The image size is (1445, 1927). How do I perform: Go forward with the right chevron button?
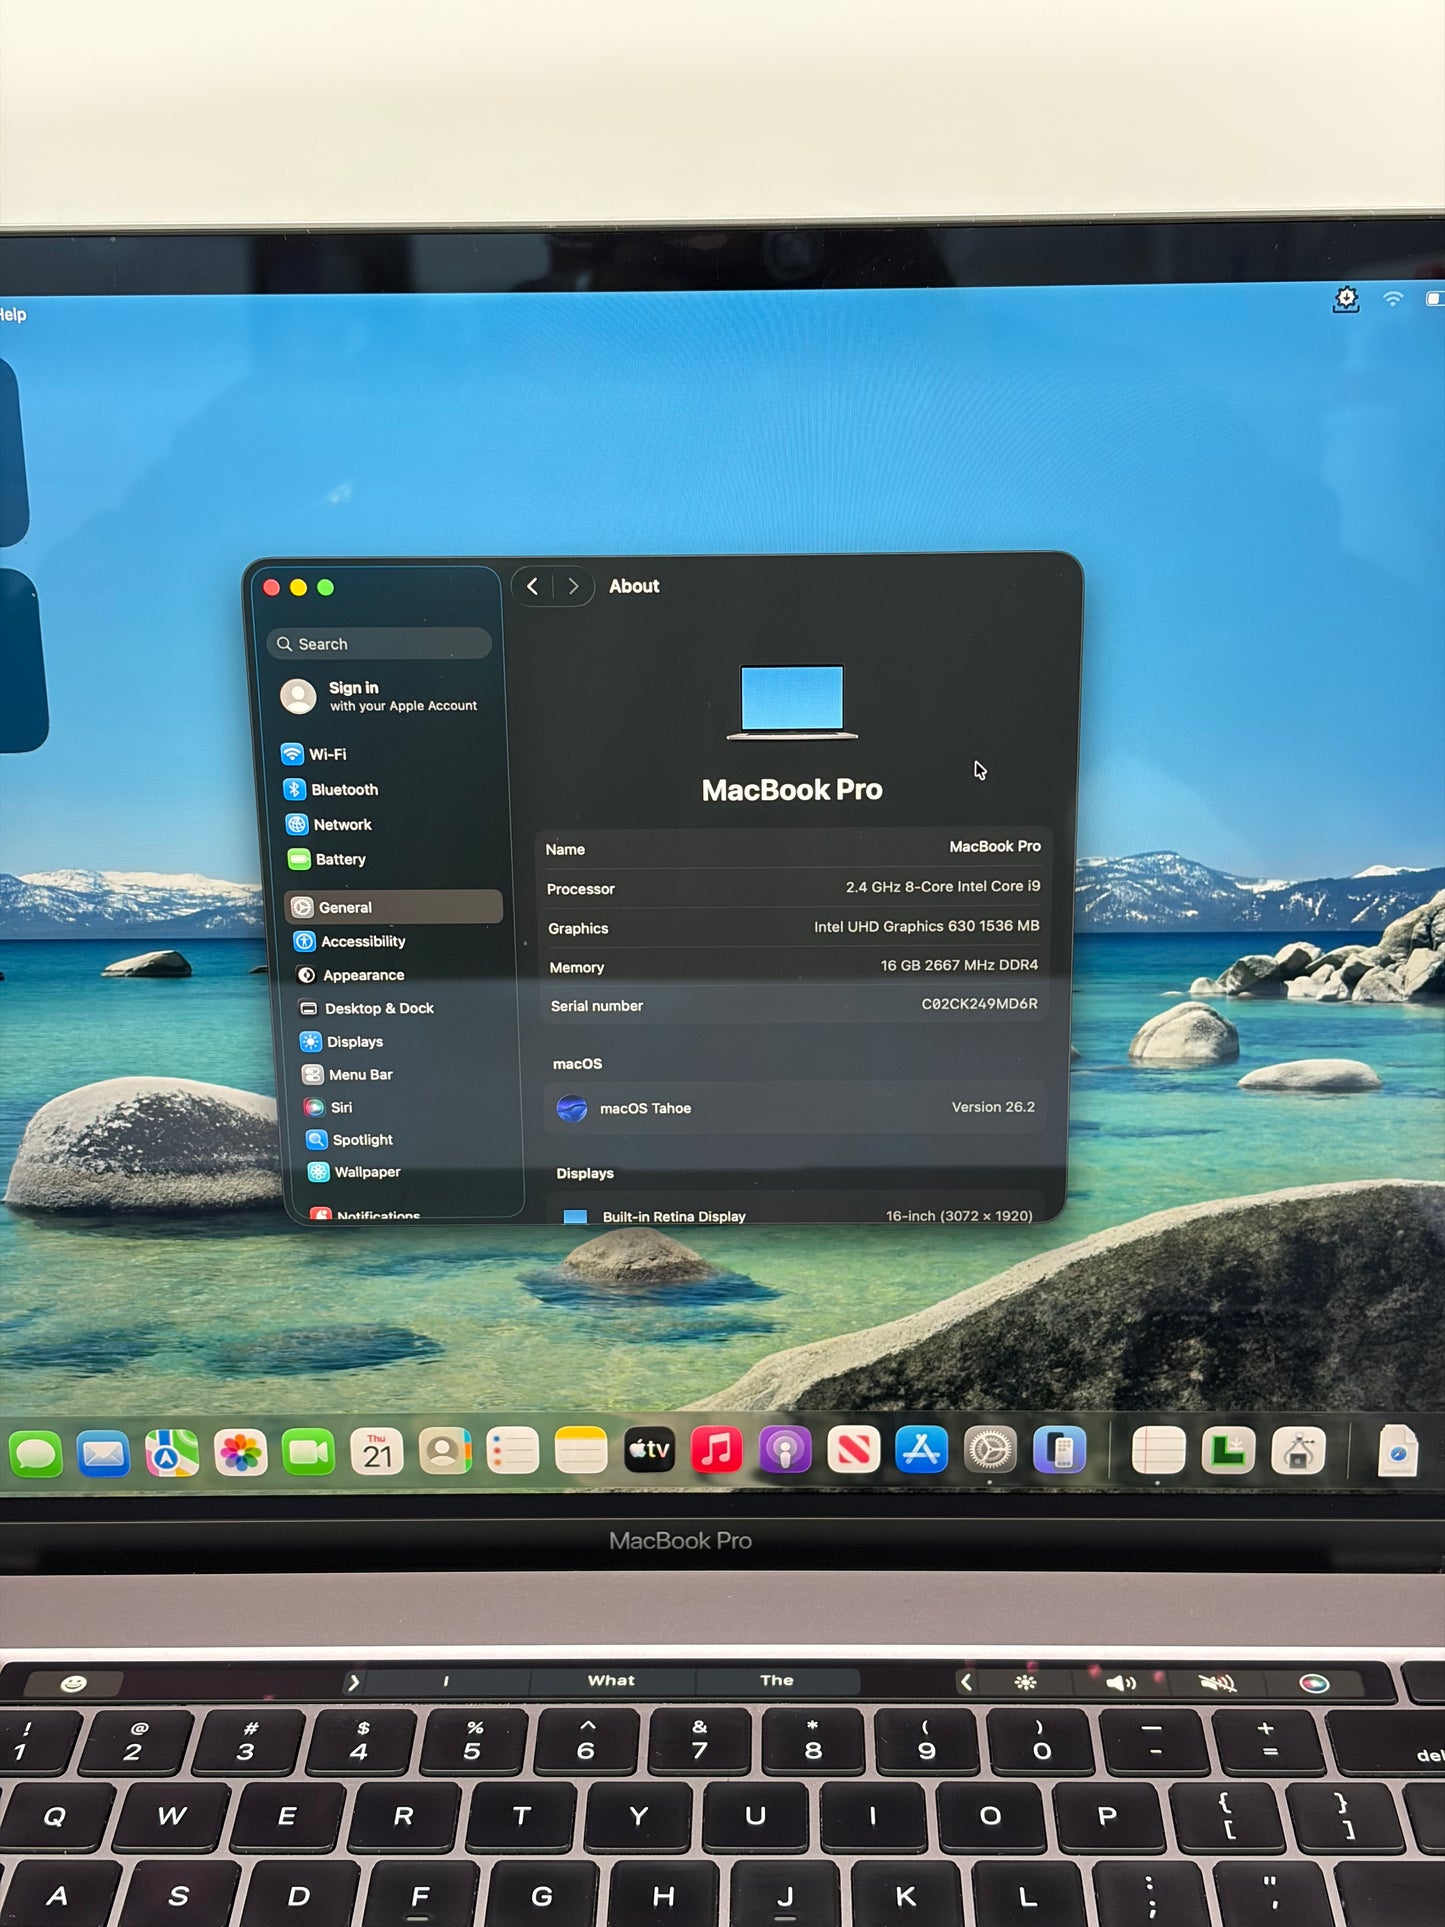pos(573,586)
